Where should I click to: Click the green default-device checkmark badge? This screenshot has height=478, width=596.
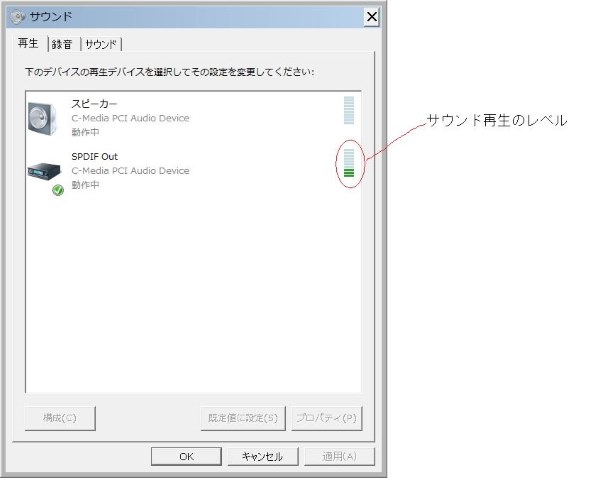click(x=58, y=190)
